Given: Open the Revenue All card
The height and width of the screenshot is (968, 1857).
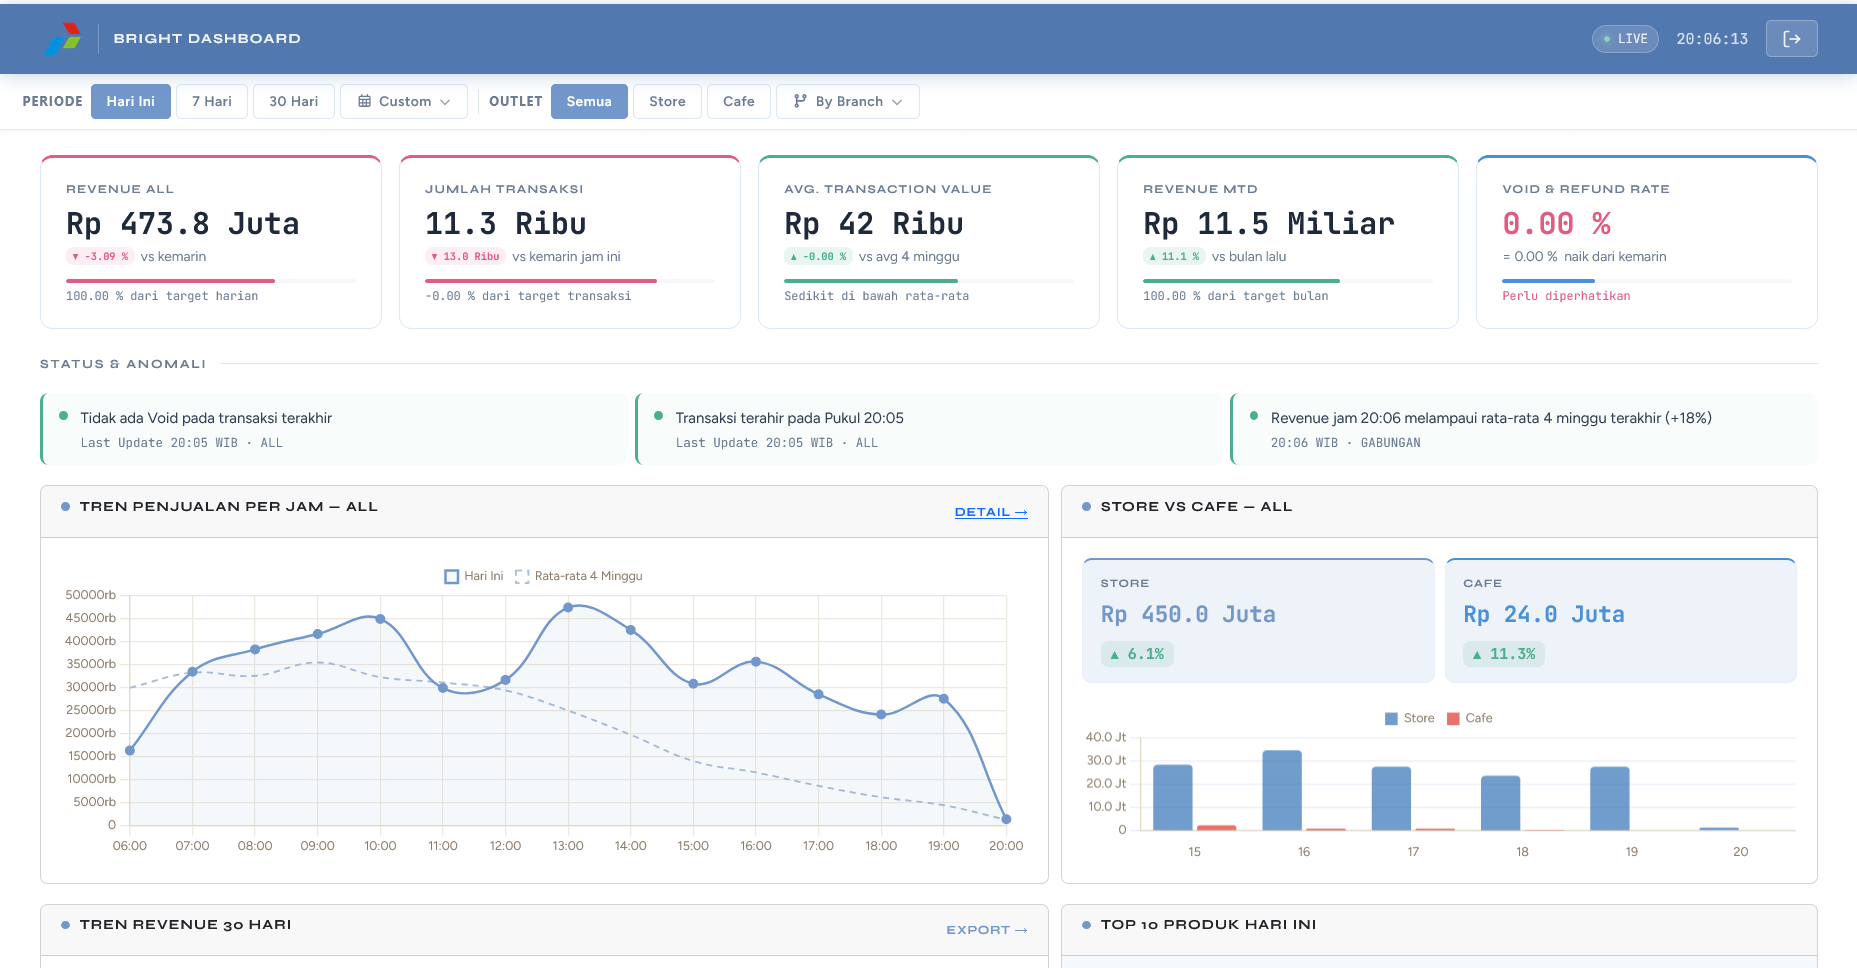Looking at the screenshot, I should click(211, 242).
